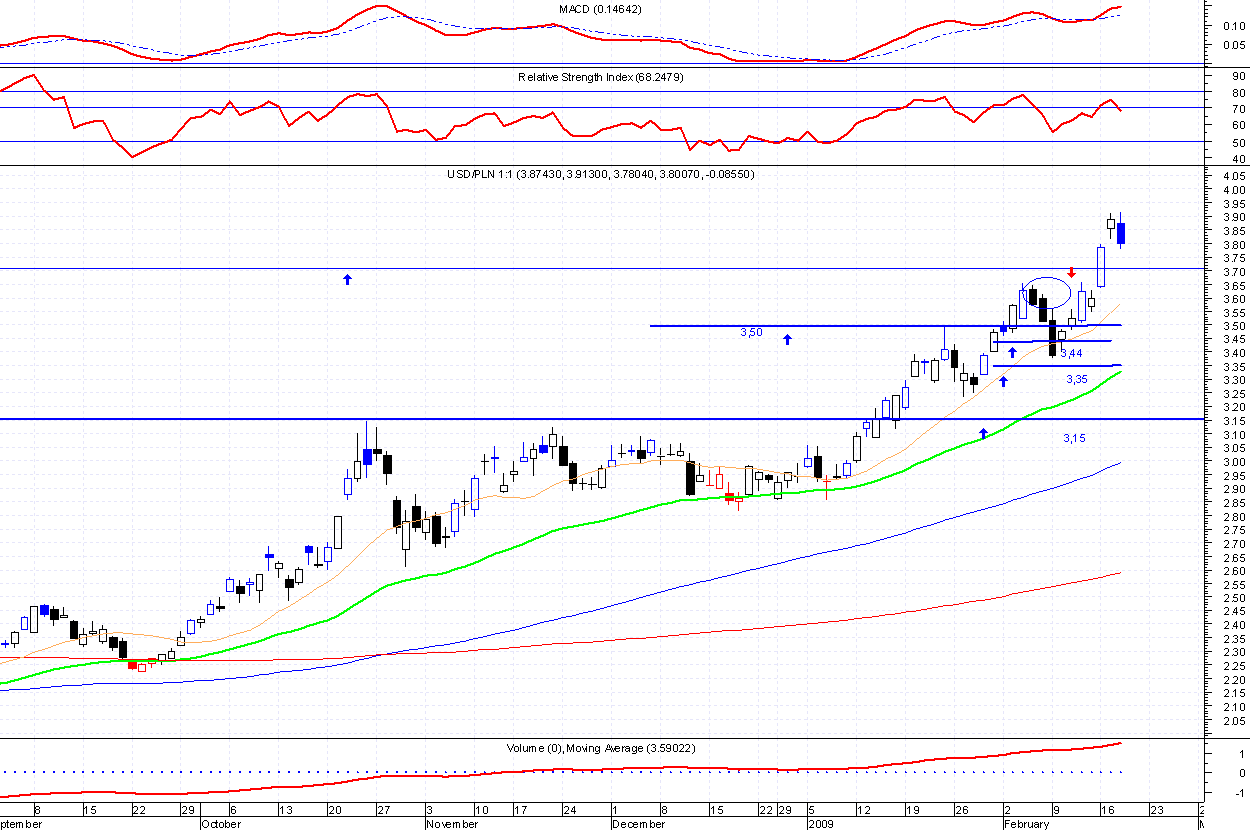The height and width of the screenshot is (830, 1250).
Task: Click the 2.50 value on the price axis
Action: 1233,599
